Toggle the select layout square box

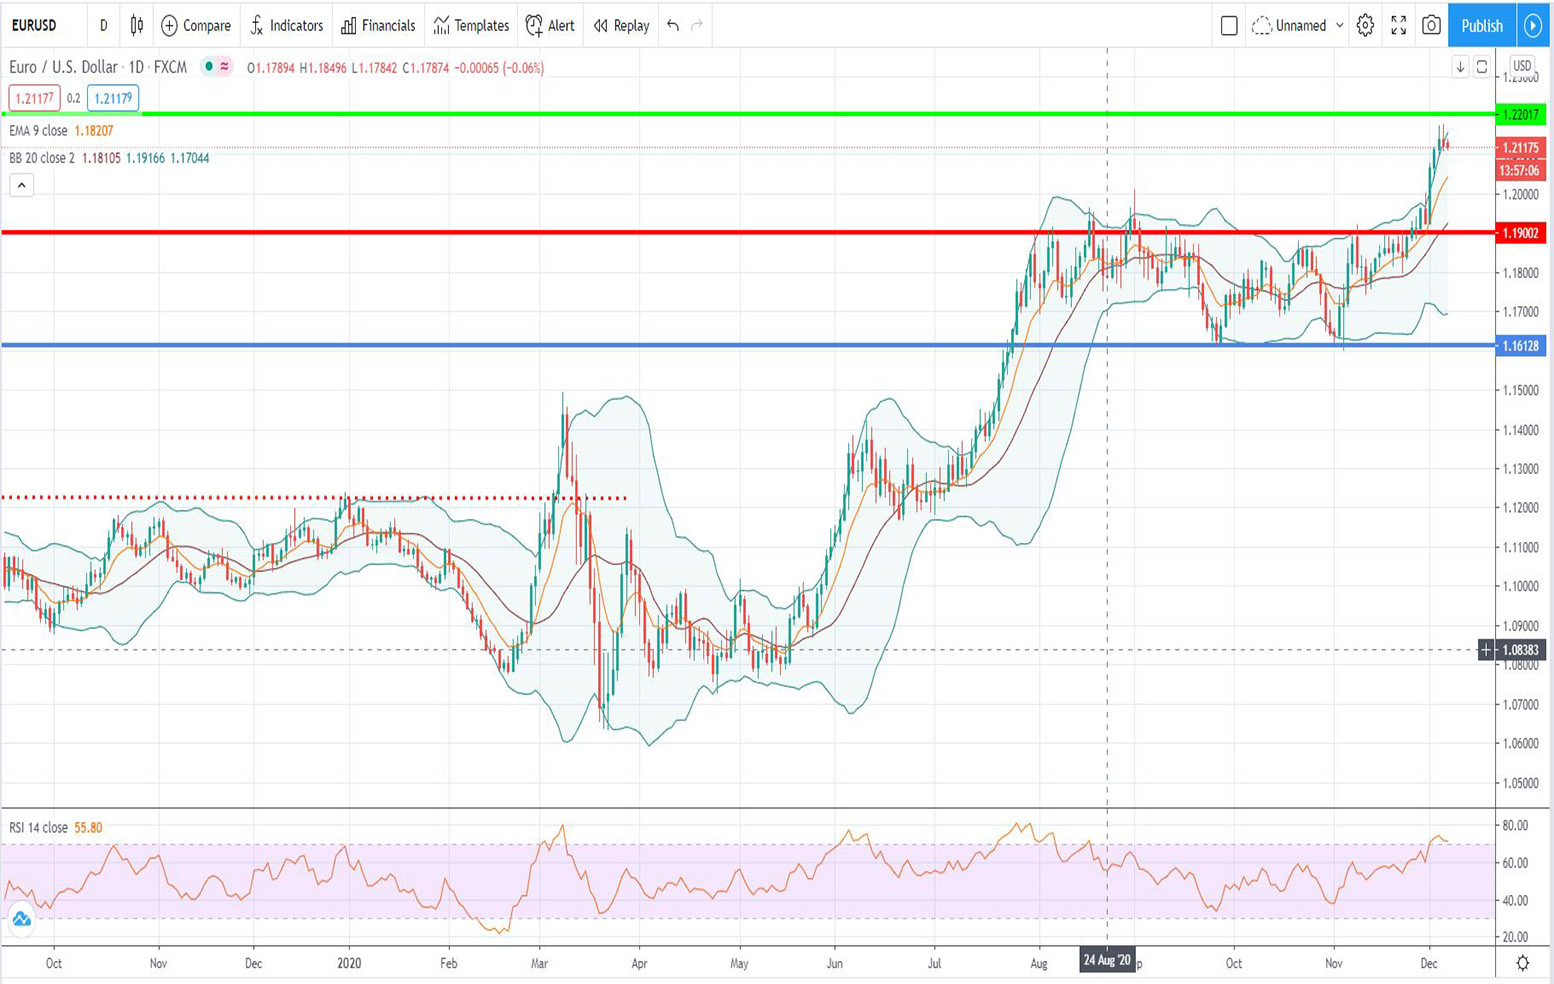1229,26
